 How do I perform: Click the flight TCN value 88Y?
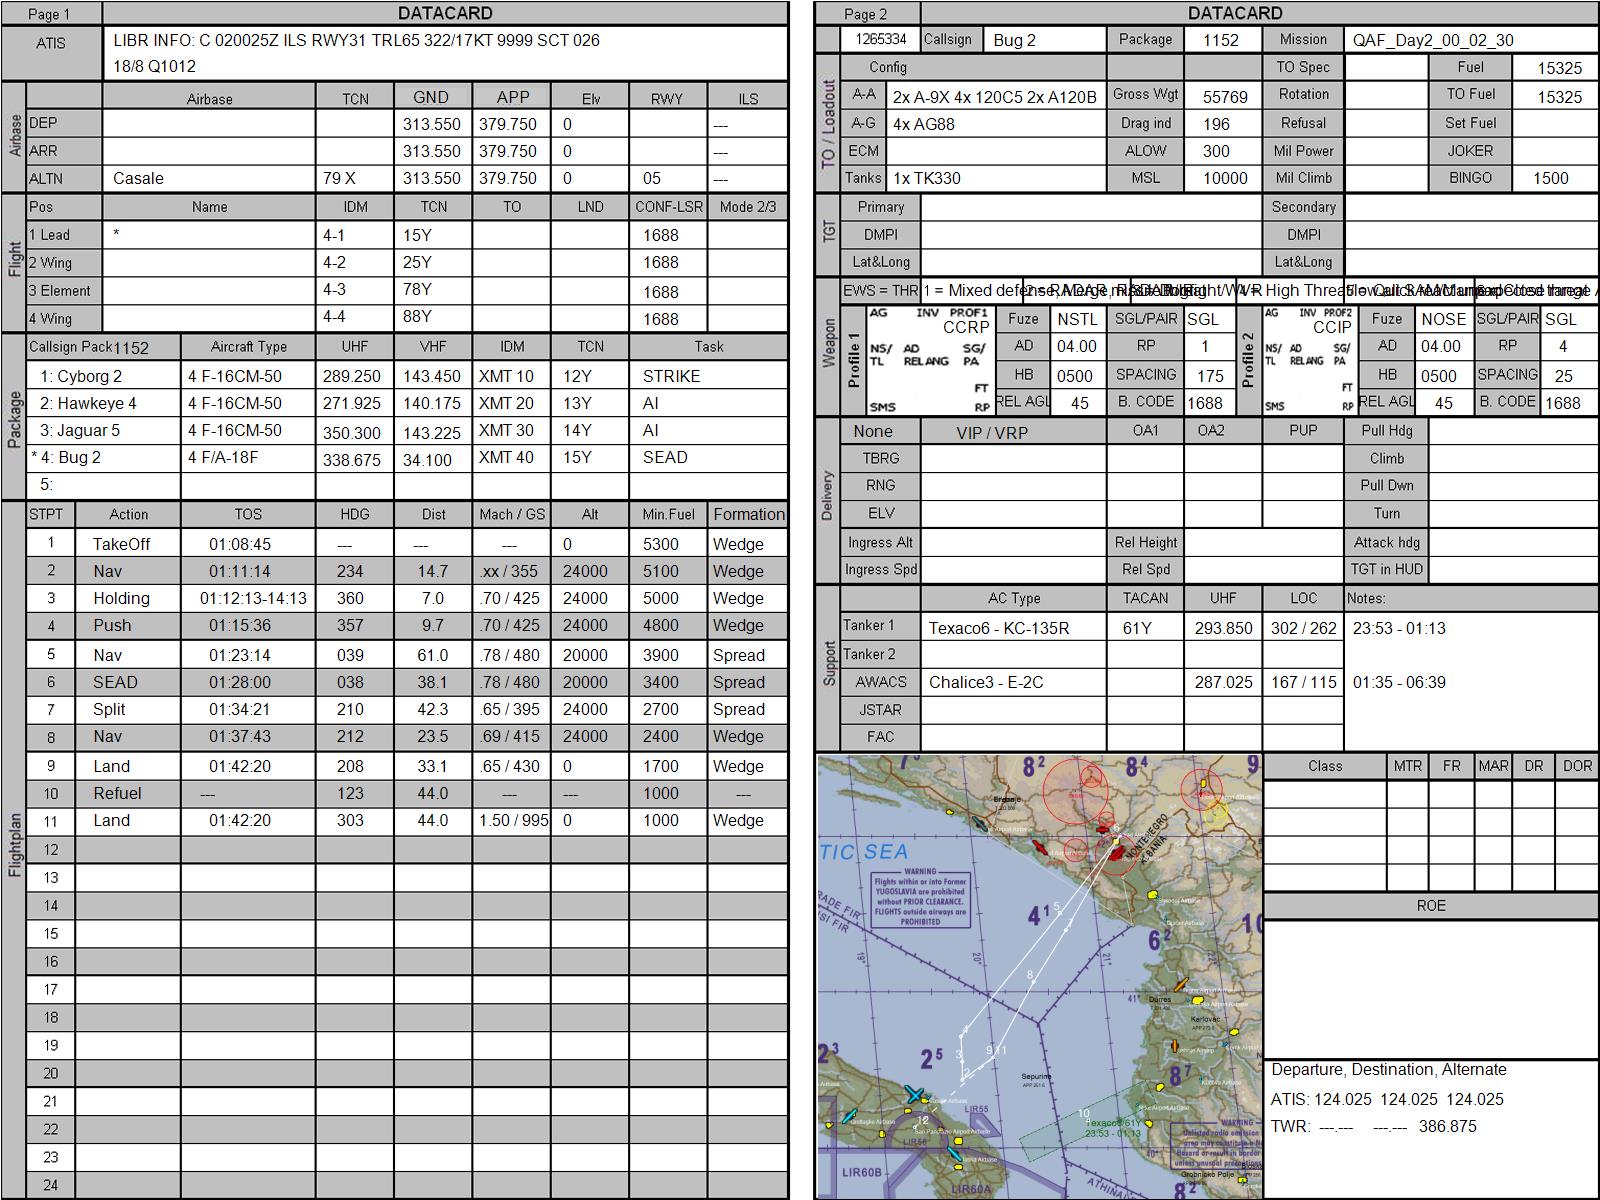point(417,316)
